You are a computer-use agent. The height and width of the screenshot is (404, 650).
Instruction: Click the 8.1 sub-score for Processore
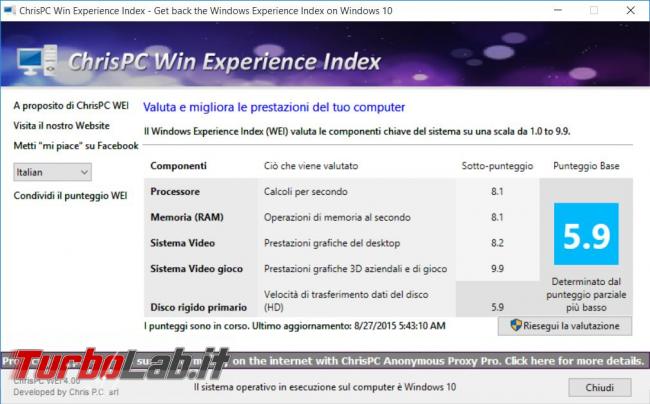[497, 191]
